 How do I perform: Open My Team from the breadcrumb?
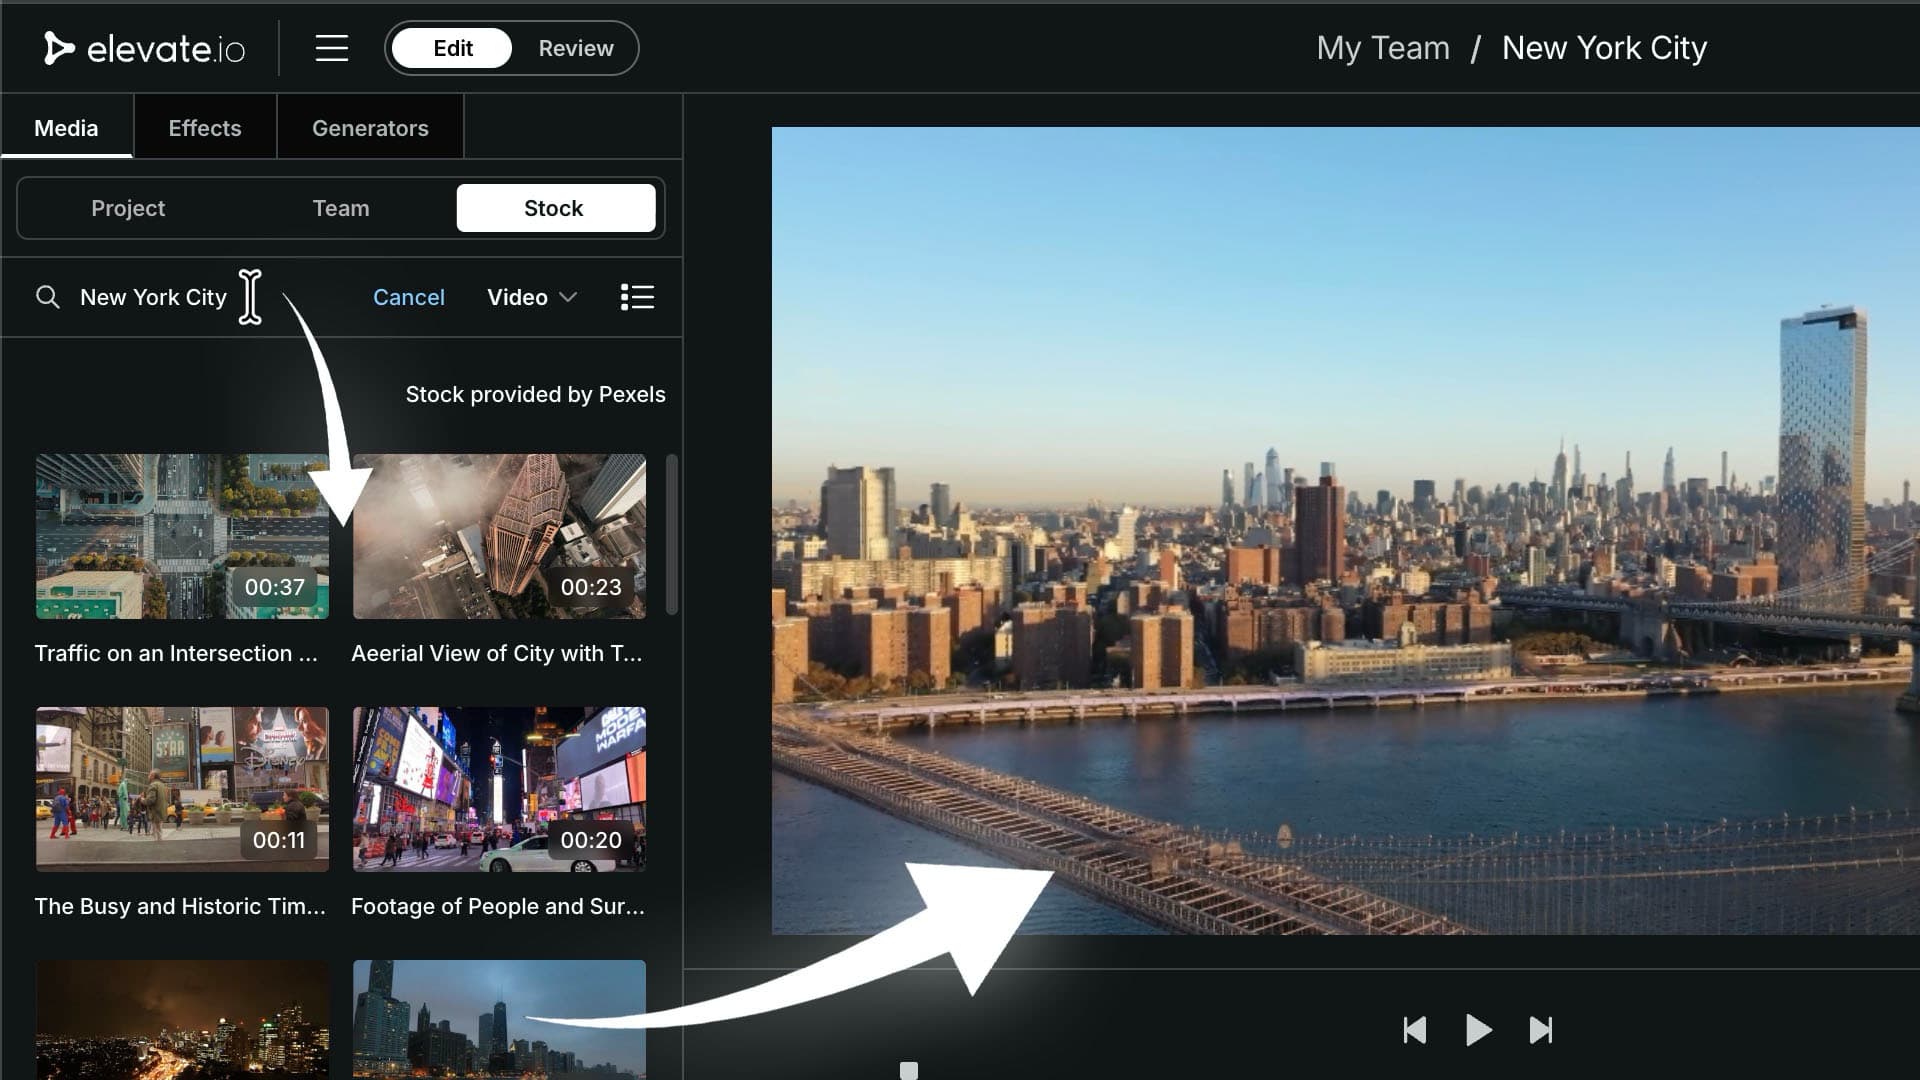tap(1383, 47)
